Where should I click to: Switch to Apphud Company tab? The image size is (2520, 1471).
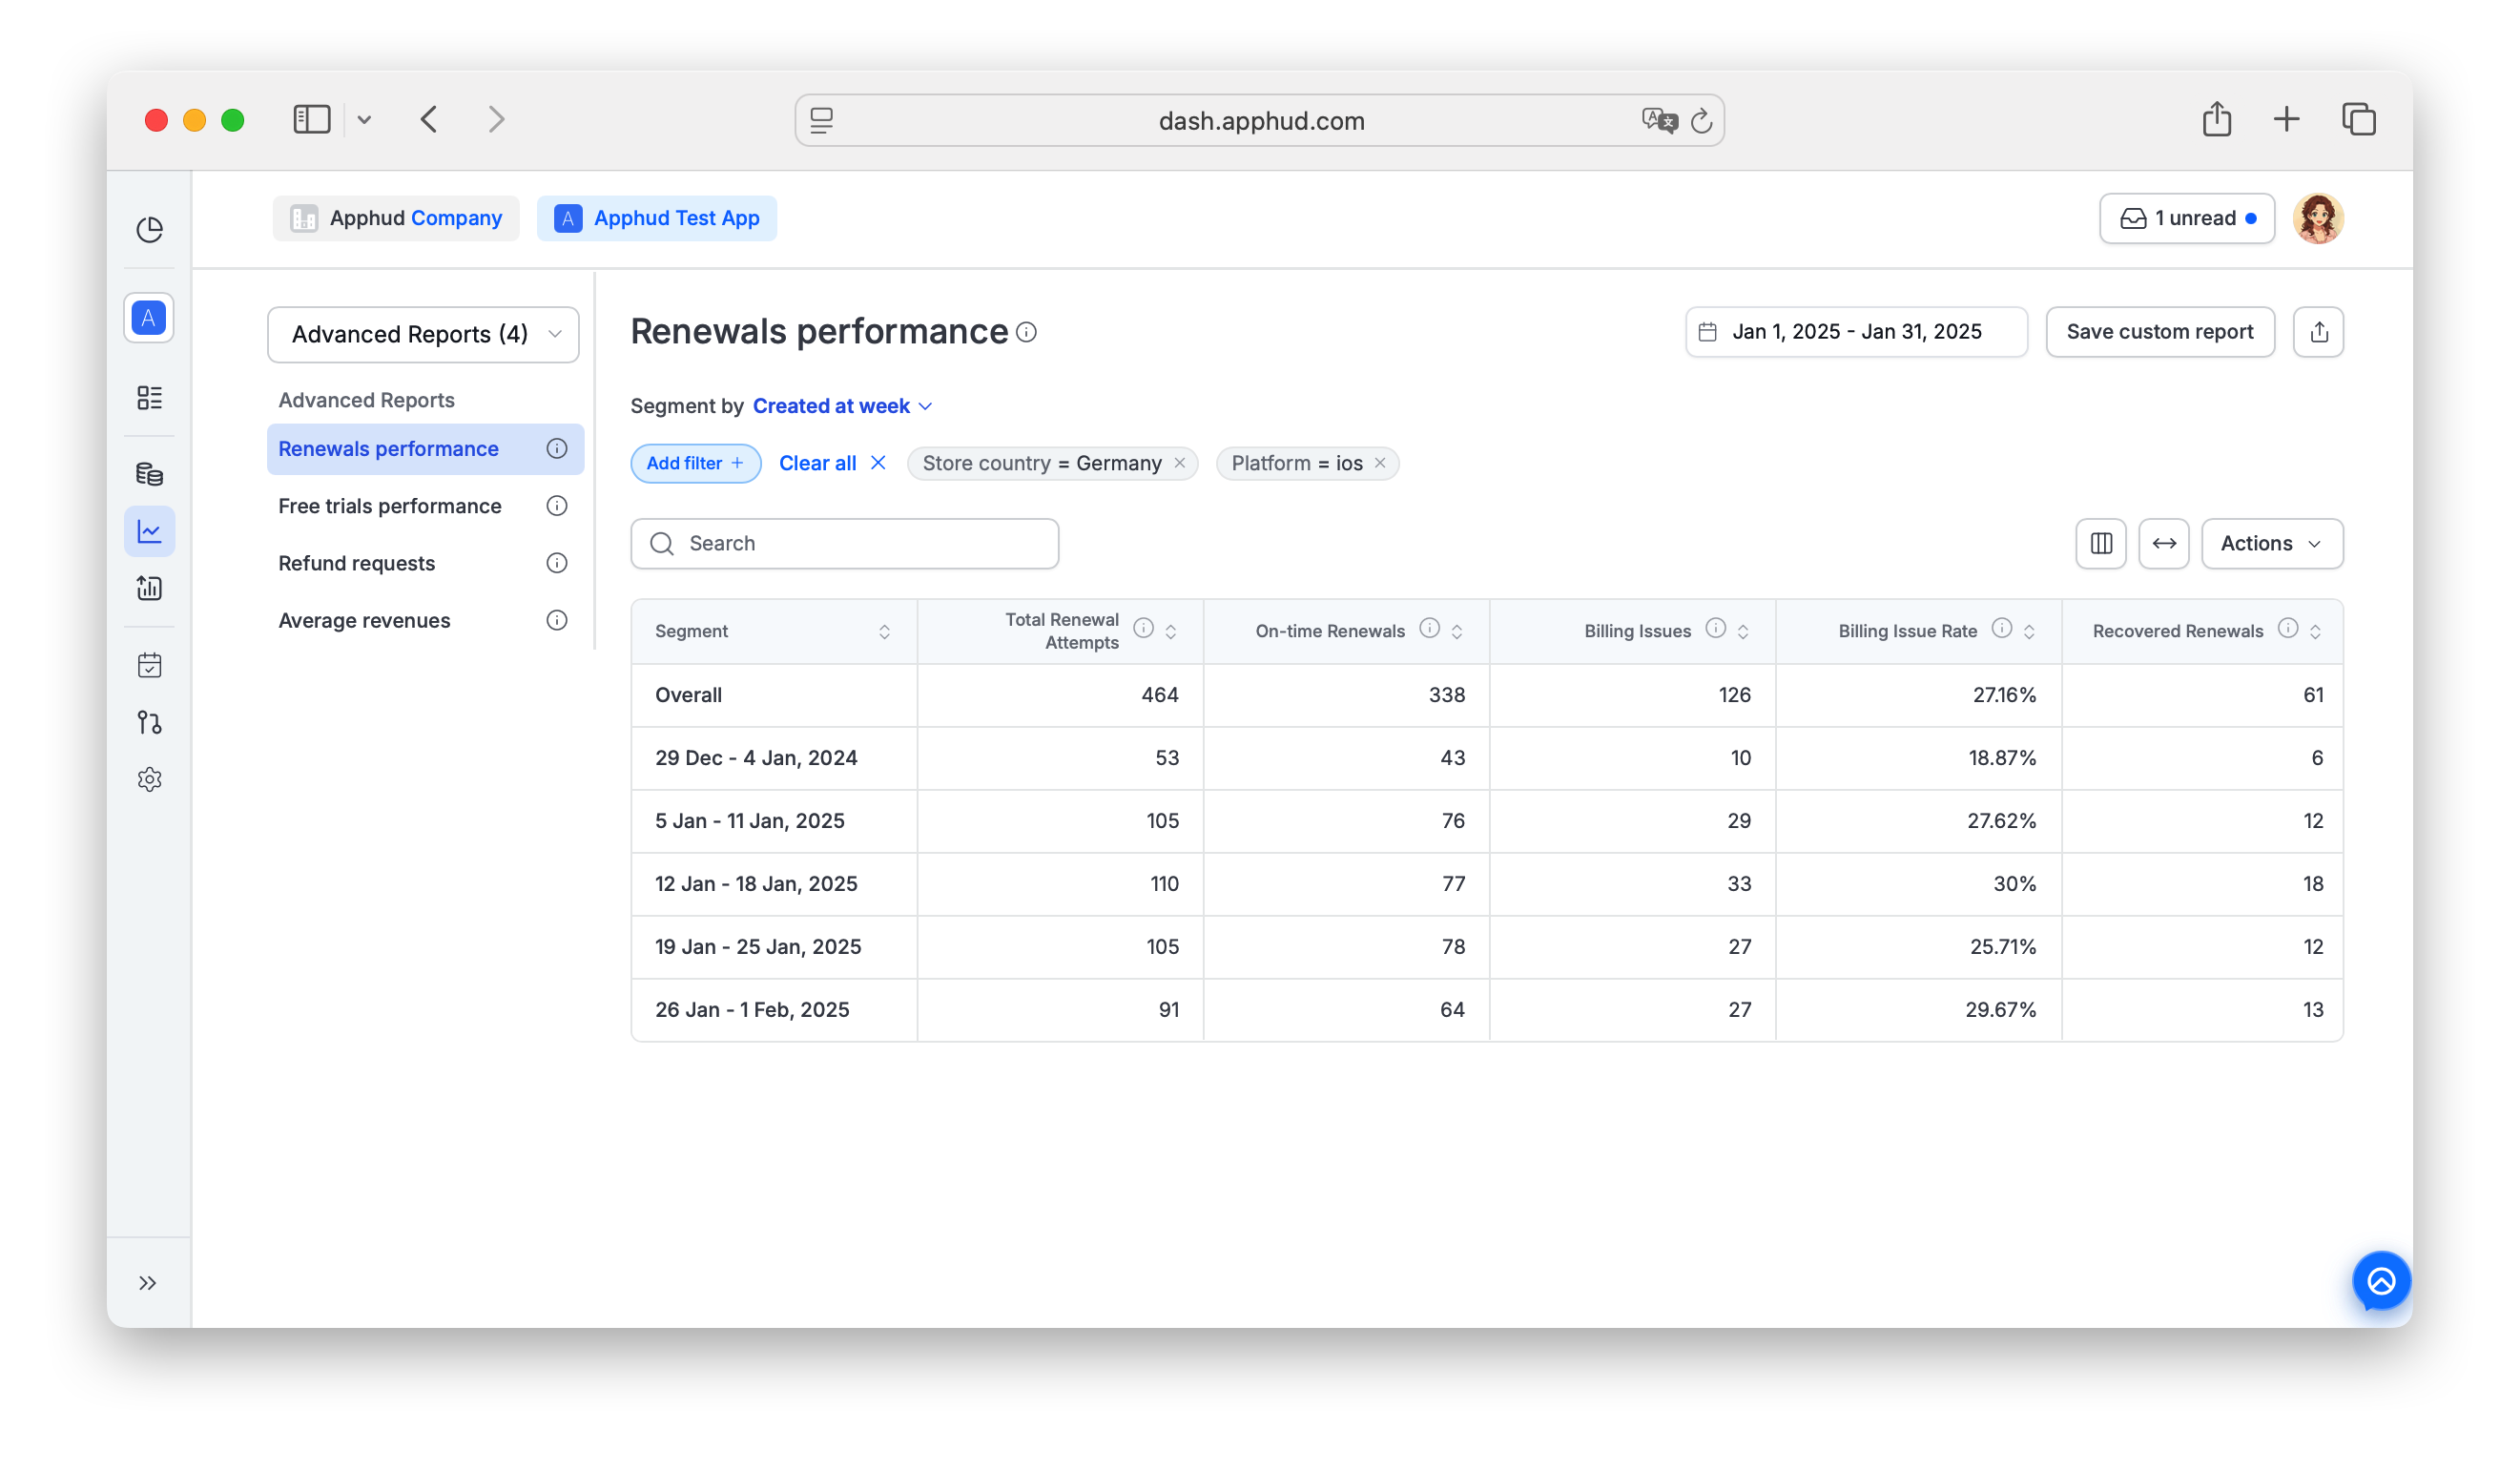coord(396,218)
